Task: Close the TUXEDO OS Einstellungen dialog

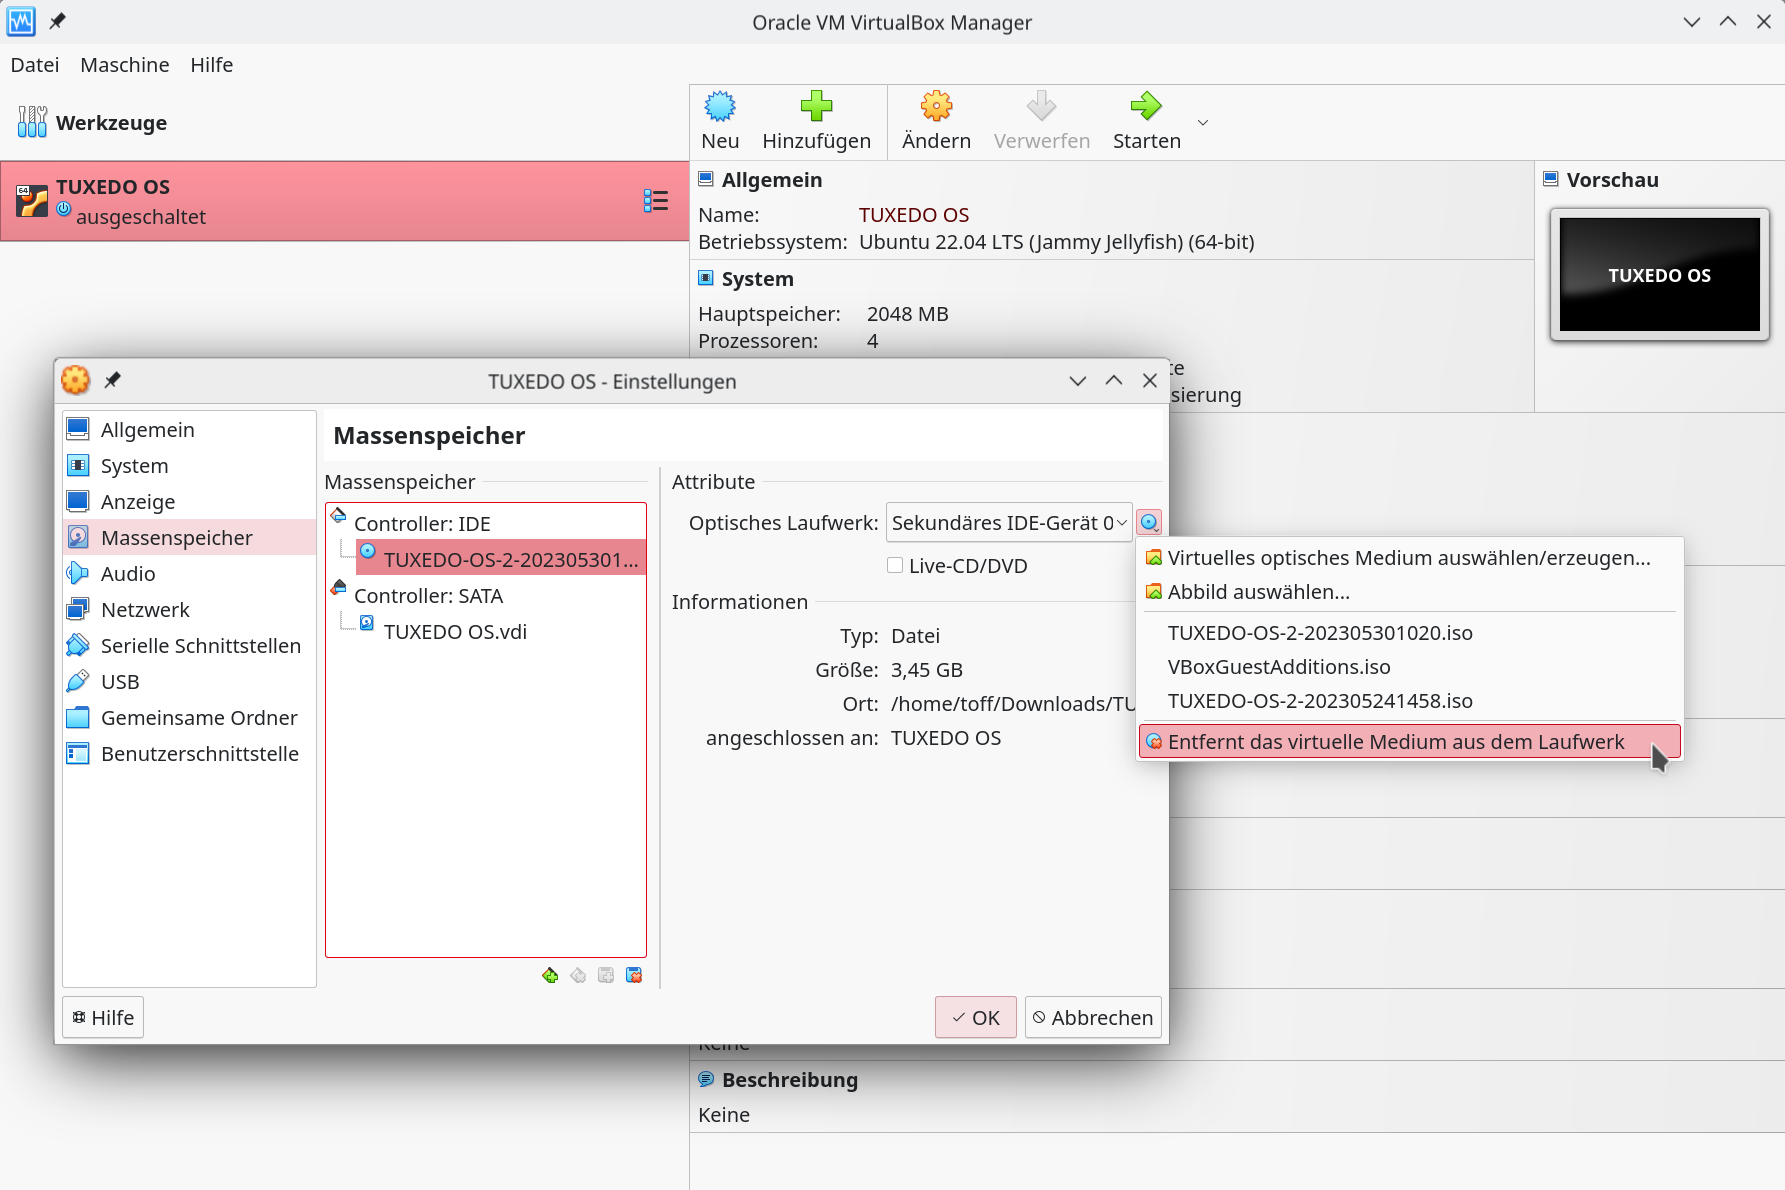Action: [x=1150, y=380]
